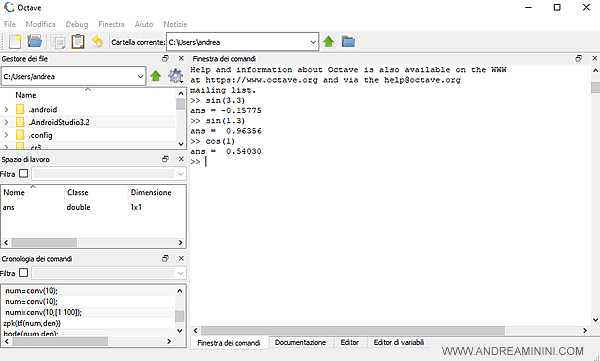Image resolution: width=600 pixels, height=361 pixels.
Task: Open the Debug menu
Action: (77, 24)
